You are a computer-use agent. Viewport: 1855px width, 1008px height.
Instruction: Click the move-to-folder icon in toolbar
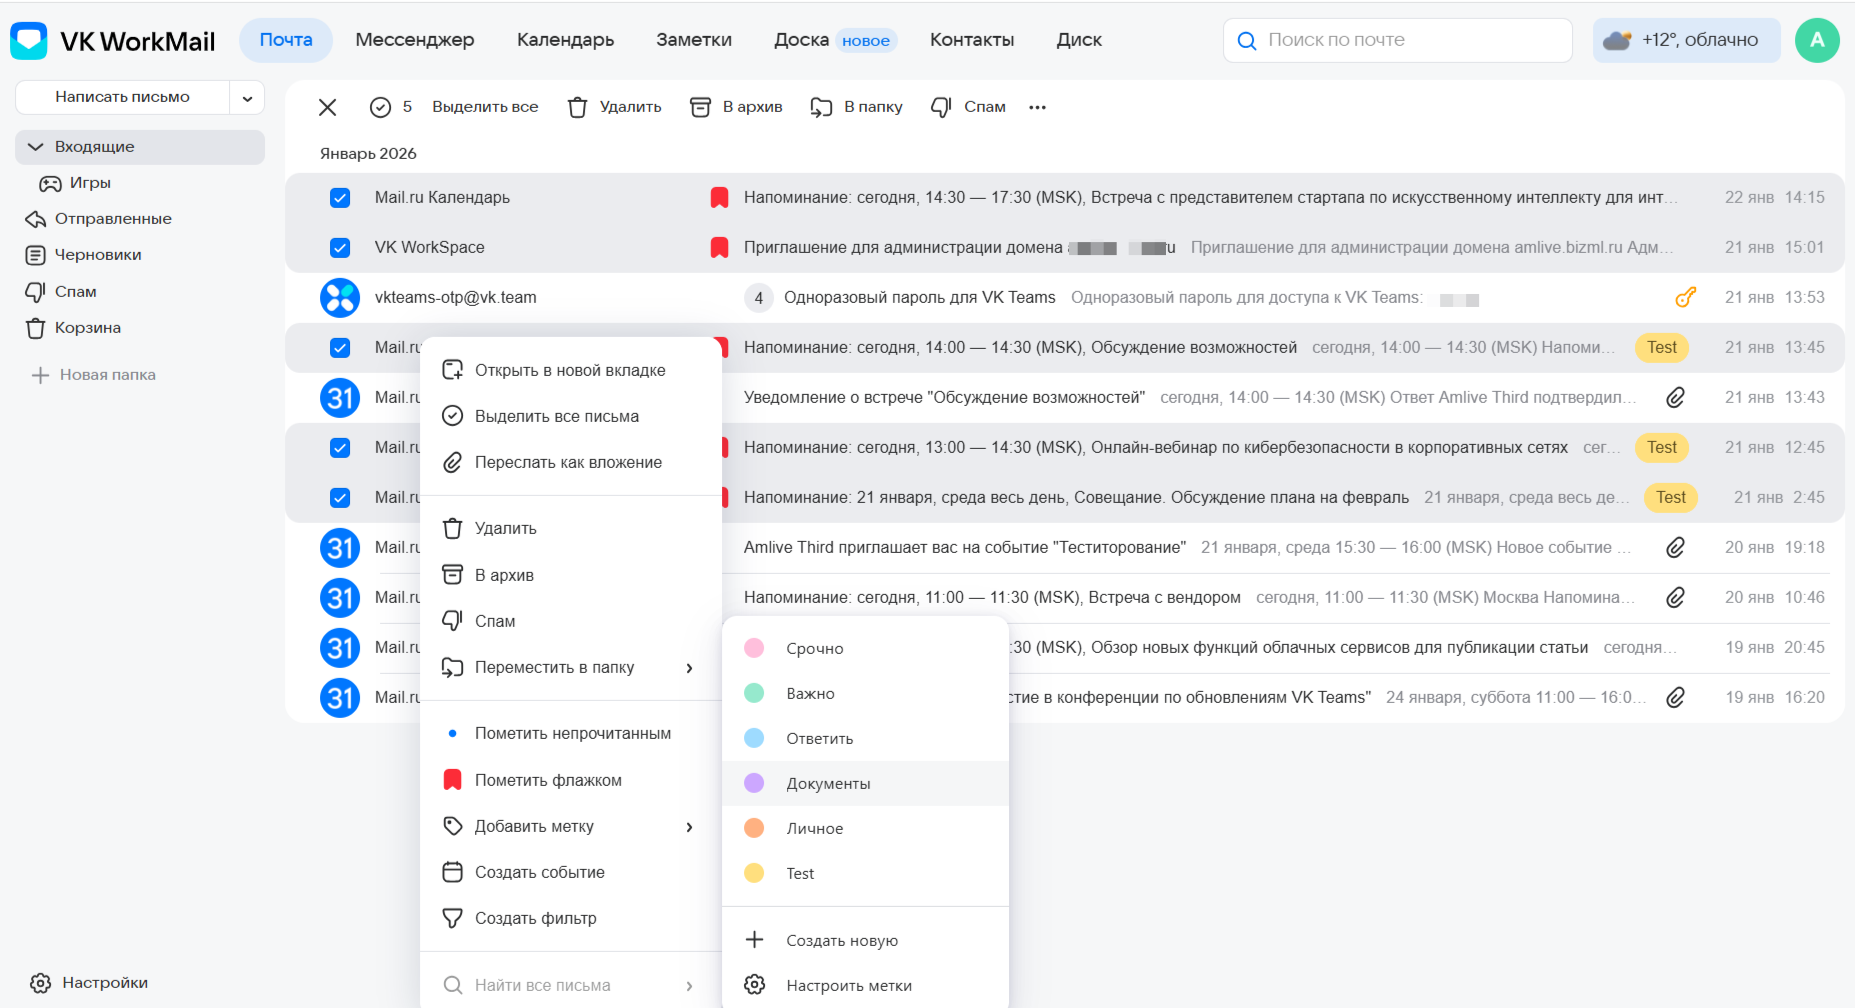[x=821, y=107]
